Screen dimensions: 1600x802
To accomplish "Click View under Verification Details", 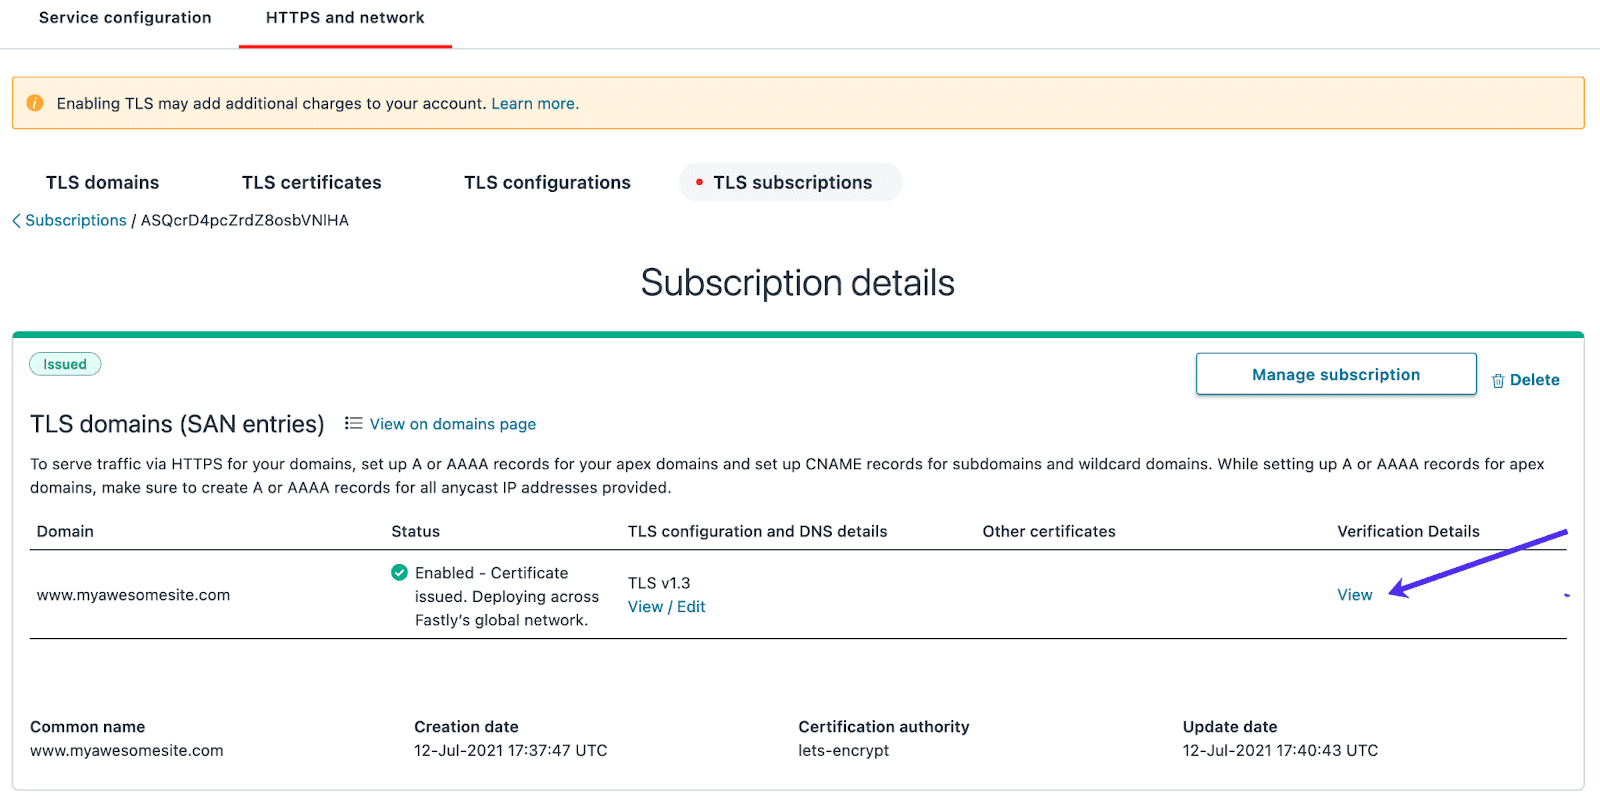I will [1354, 594].
